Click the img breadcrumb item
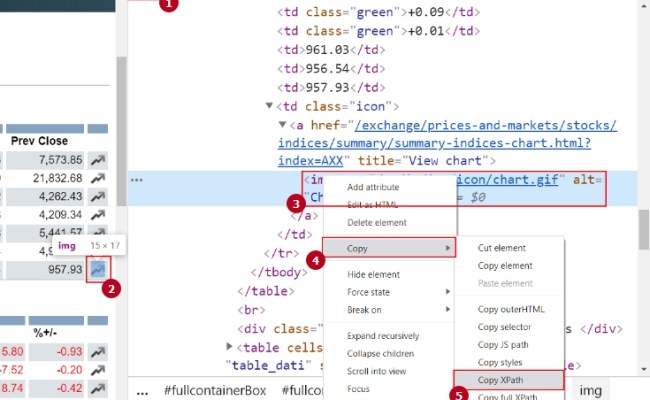650x400 pixels. click(x=590, y=390)
